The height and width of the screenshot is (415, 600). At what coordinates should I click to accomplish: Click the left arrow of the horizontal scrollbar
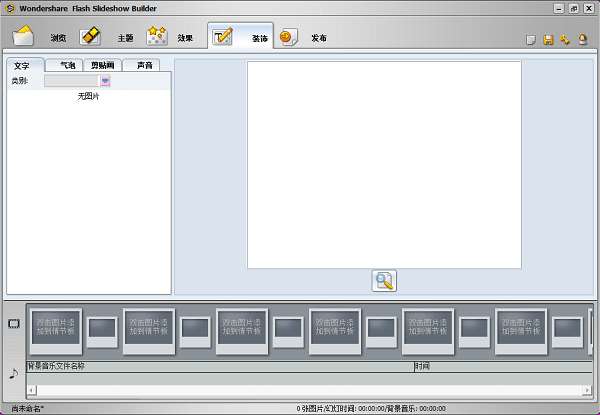point(32,390)
